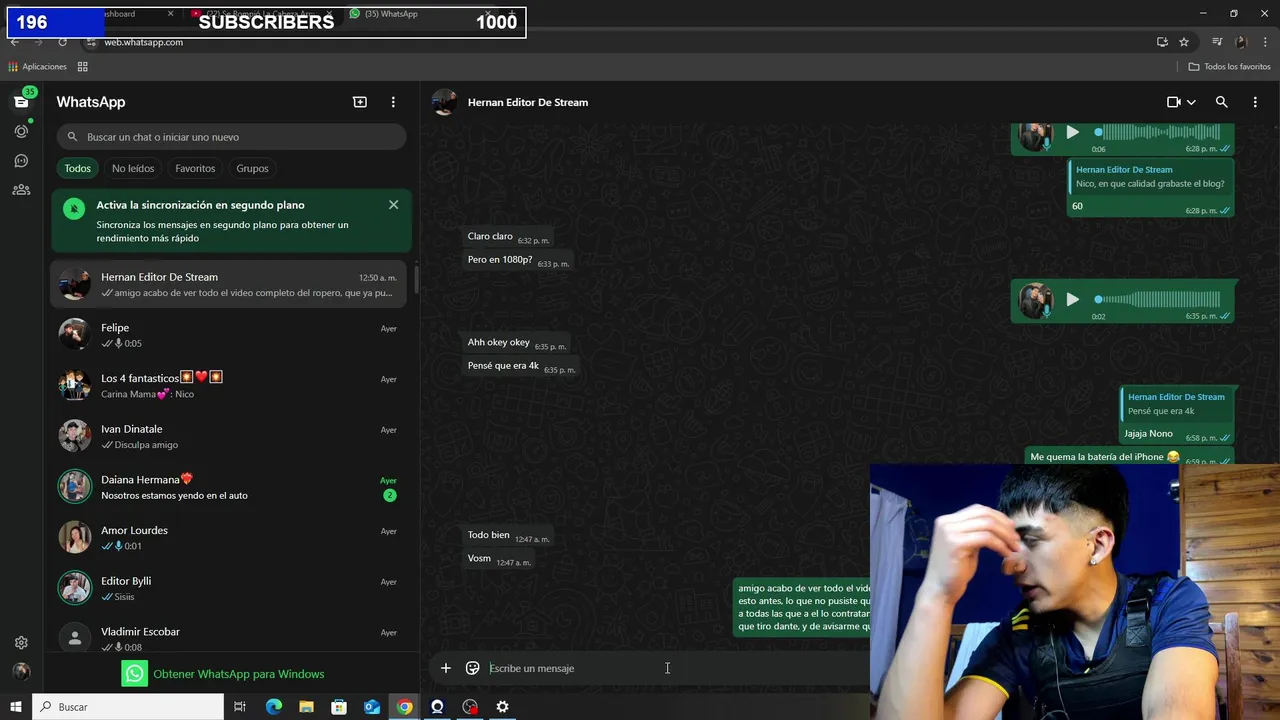Open the tab groups grid icon
The image size is (1280, 720).
pyautogui.click(x=83, y=67)
